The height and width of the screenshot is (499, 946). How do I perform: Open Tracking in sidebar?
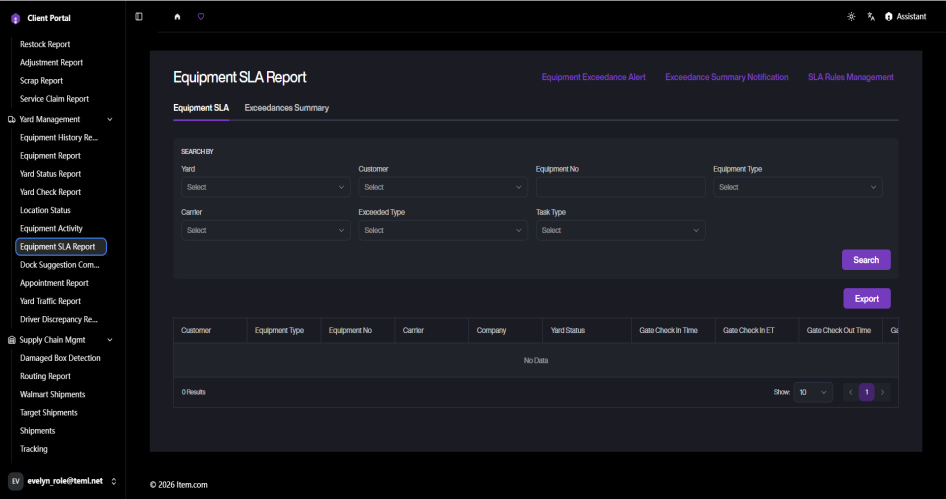coord(34,449)
